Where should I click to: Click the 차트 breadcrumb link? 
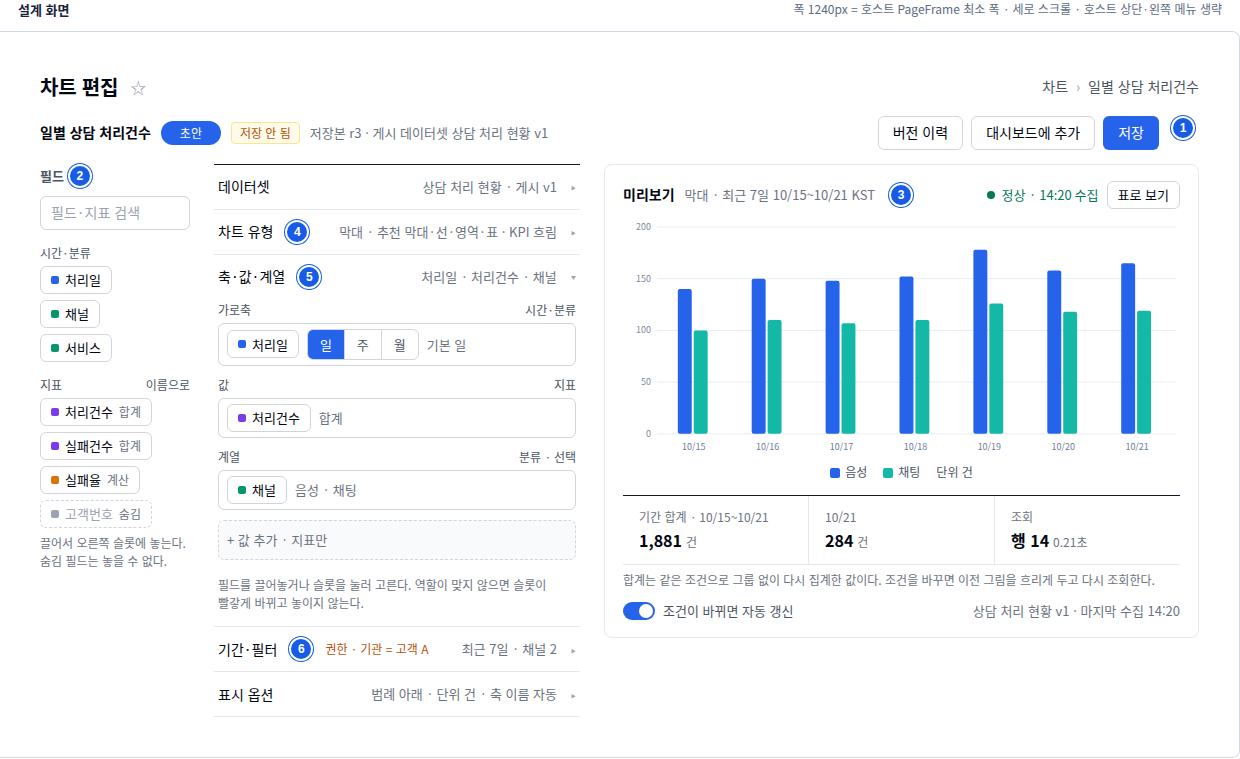(x=1055, y=87)
